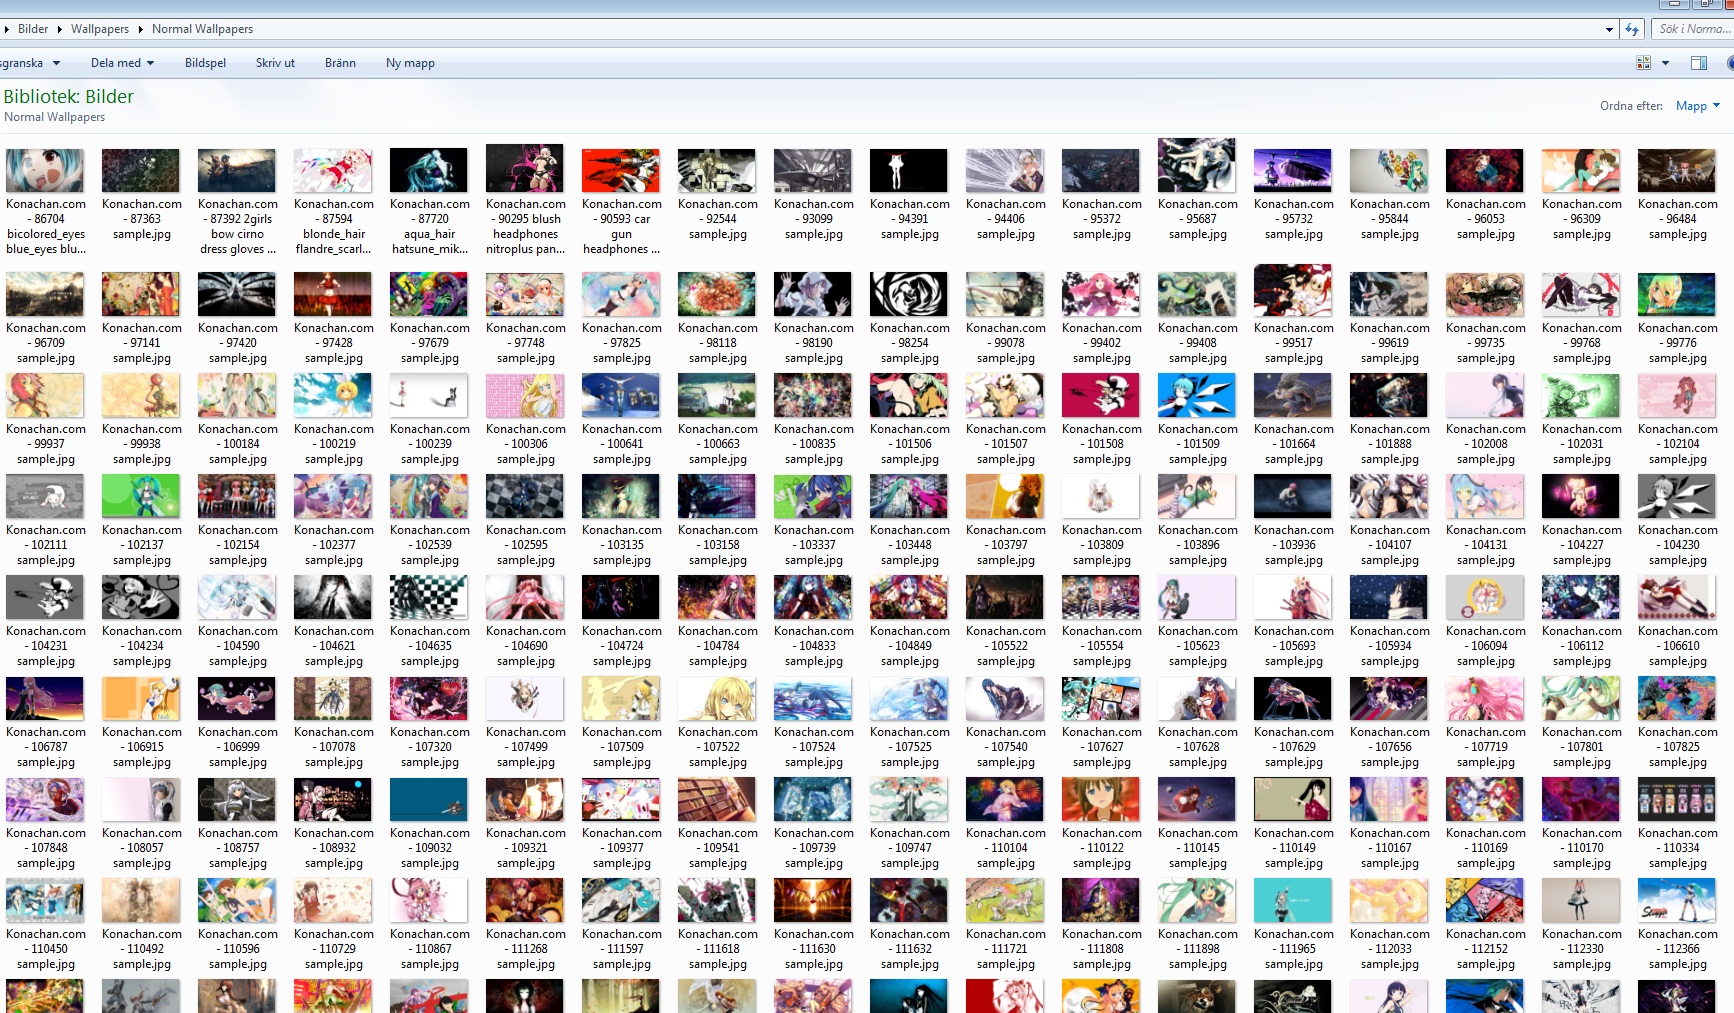Click file name text Konachan.com - 97679 sample.jpg

(x=429, y=343)
